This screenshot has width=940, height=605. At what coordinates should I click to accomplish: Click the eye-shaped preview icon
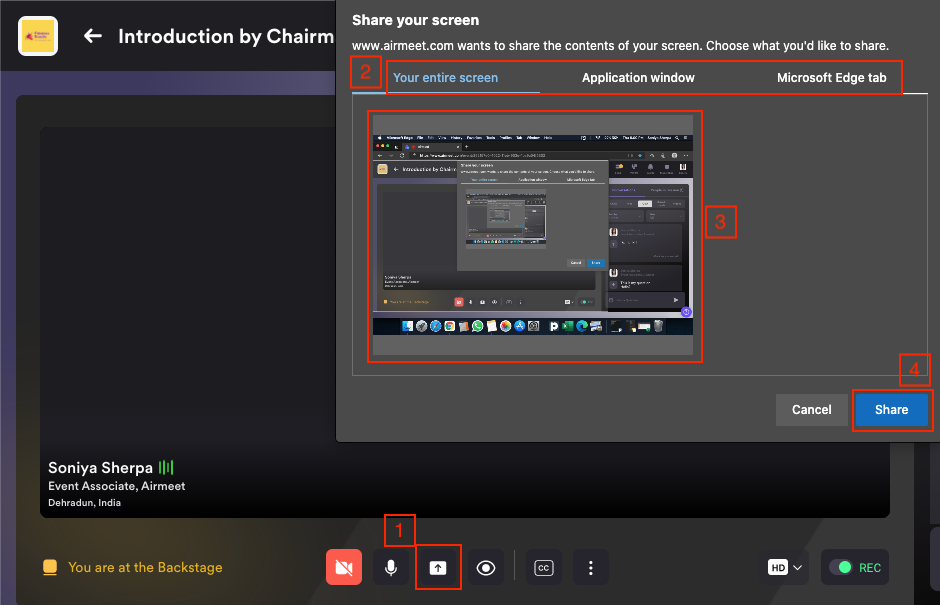(x=486, y=567)
